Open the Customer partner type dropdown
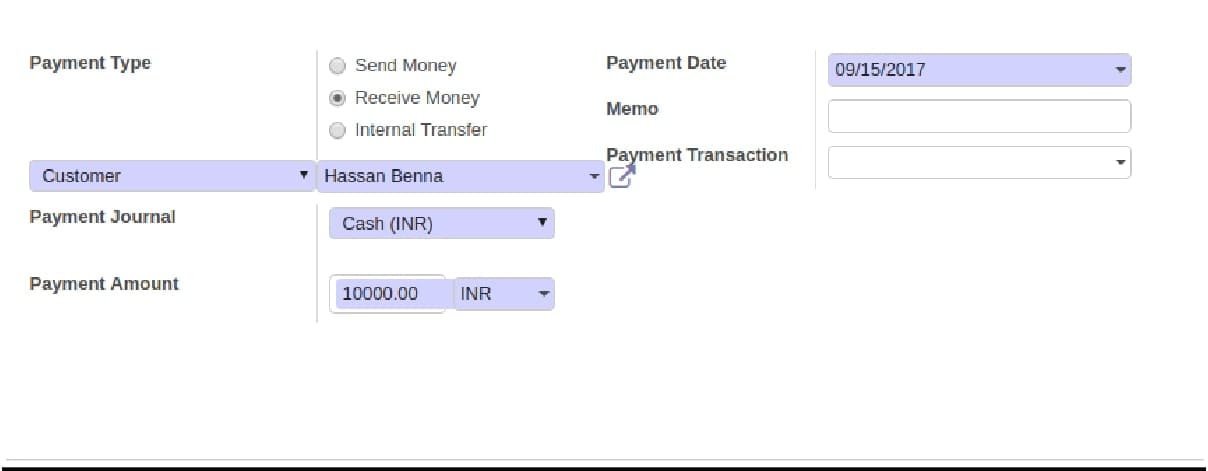 173,176
